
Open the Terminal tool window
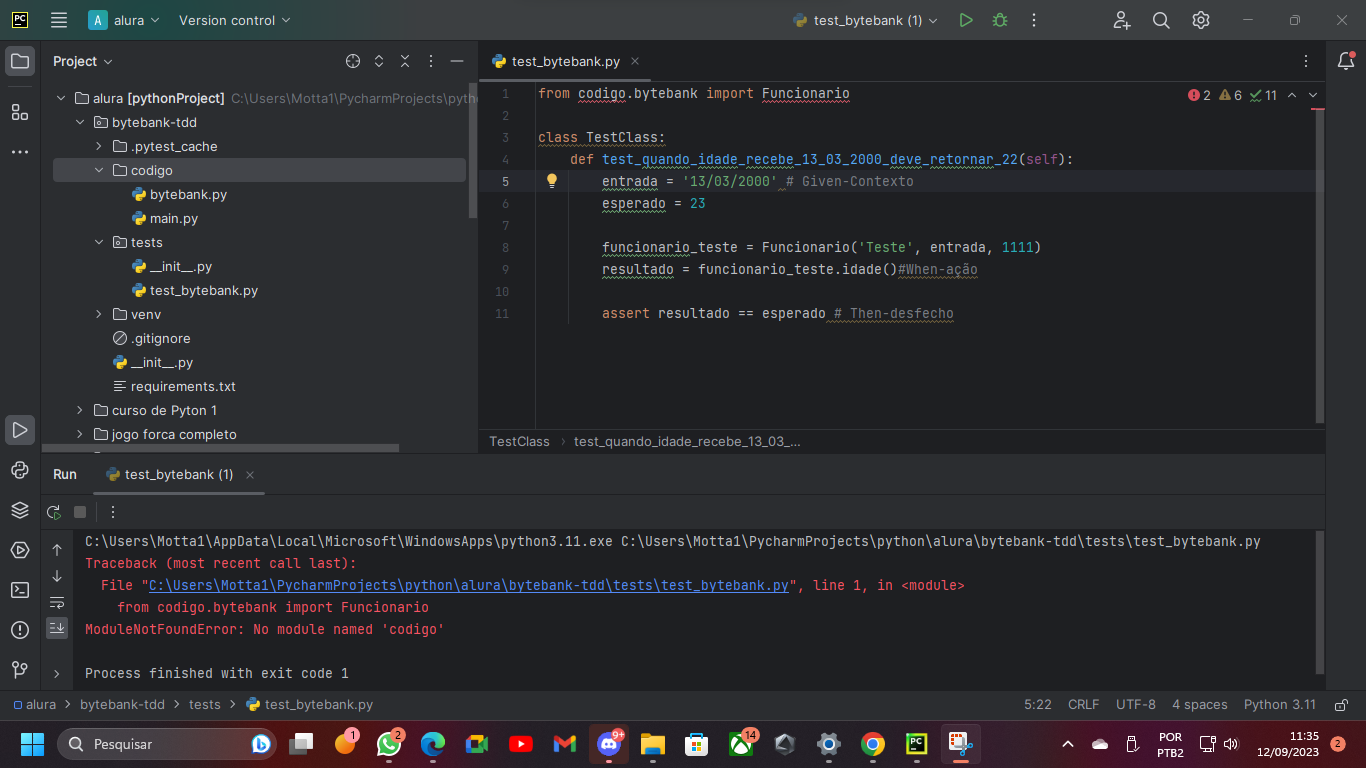click(20, 590)
